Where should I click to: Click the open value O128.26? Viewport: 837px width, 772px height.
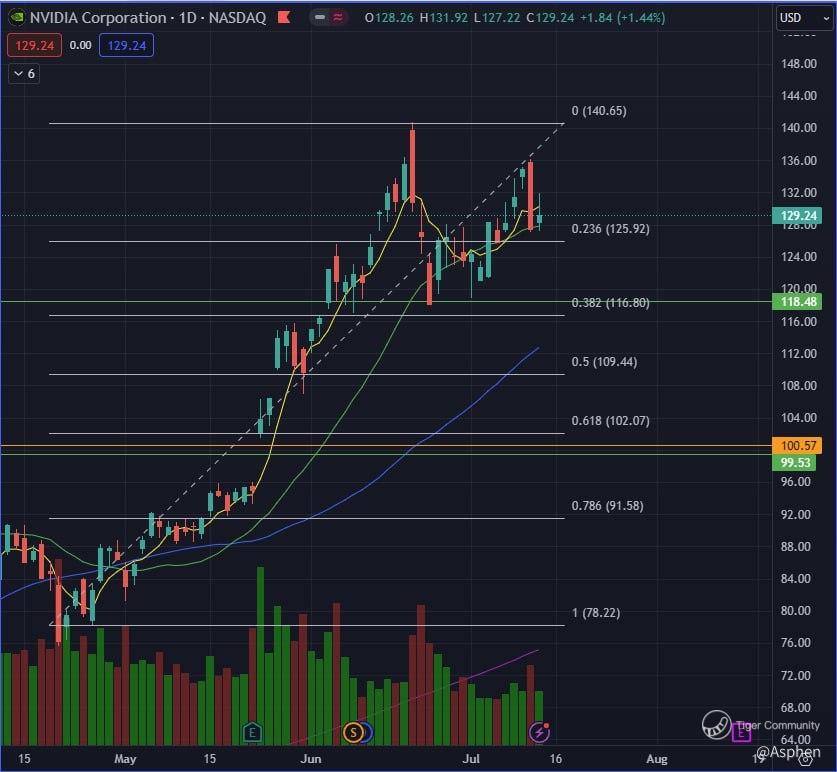point(389,18)
